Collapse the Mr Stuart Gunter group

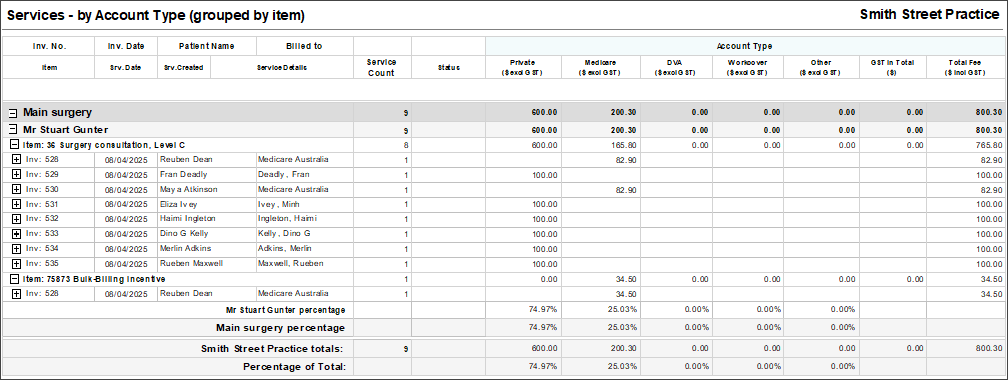[x=13, y=130]
